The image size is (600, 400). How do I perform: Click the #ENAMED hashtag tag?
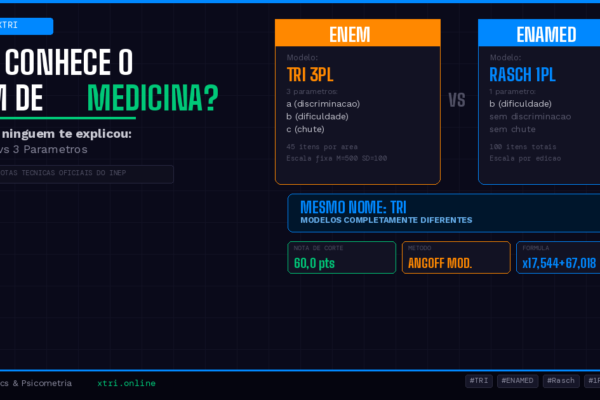tap(517, 381)
